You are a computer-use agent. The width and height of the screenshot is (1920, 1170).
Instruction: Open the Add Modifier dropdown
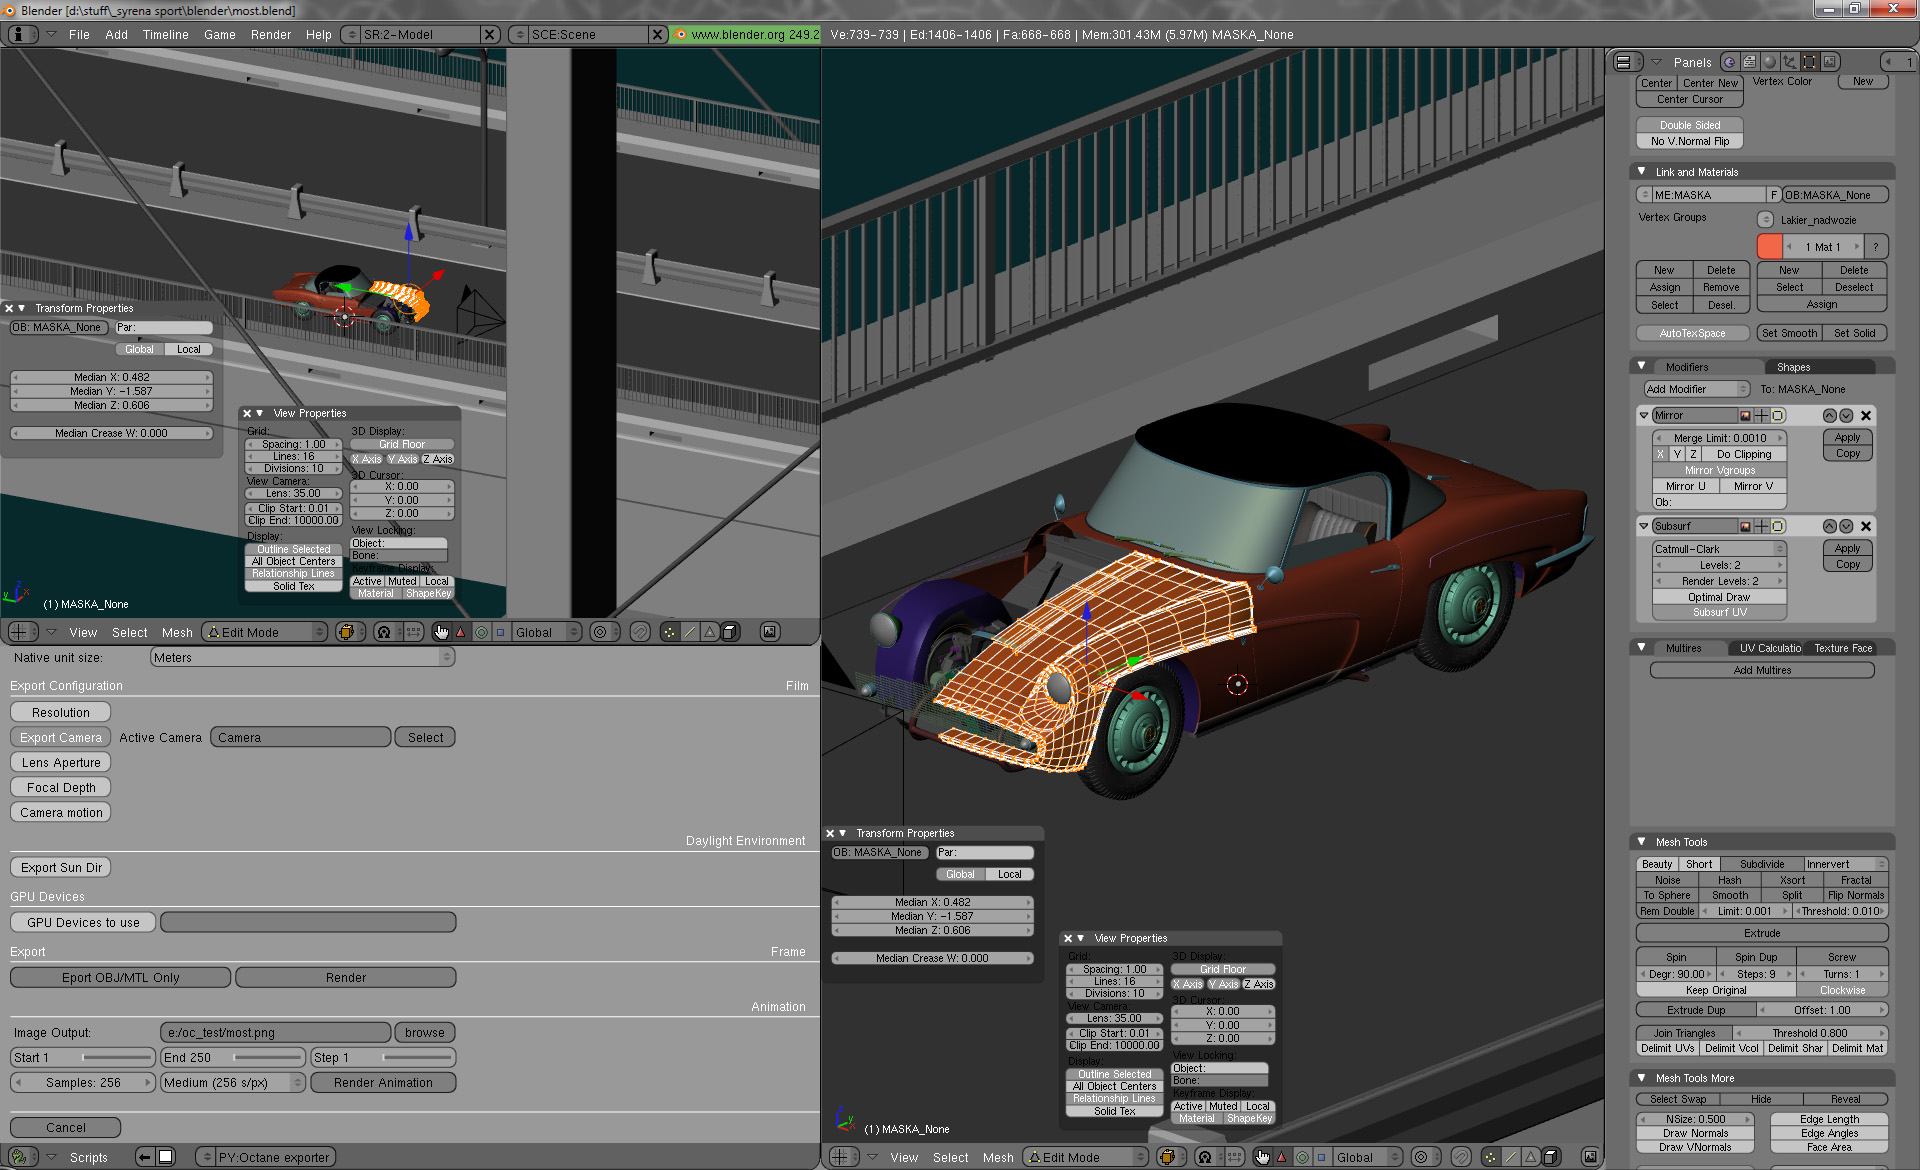(1696, 389)
